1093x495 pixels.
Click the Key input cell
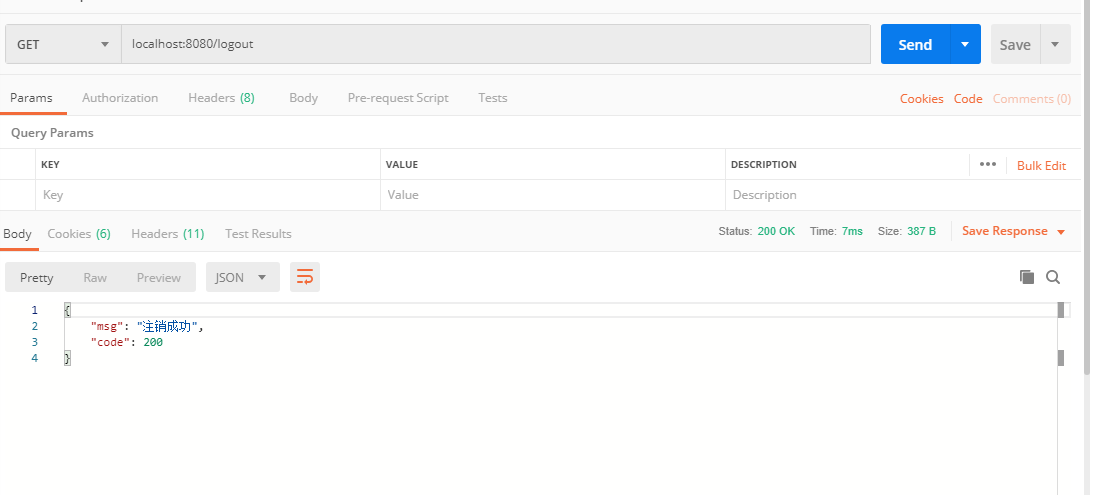(x=208, y=195)
